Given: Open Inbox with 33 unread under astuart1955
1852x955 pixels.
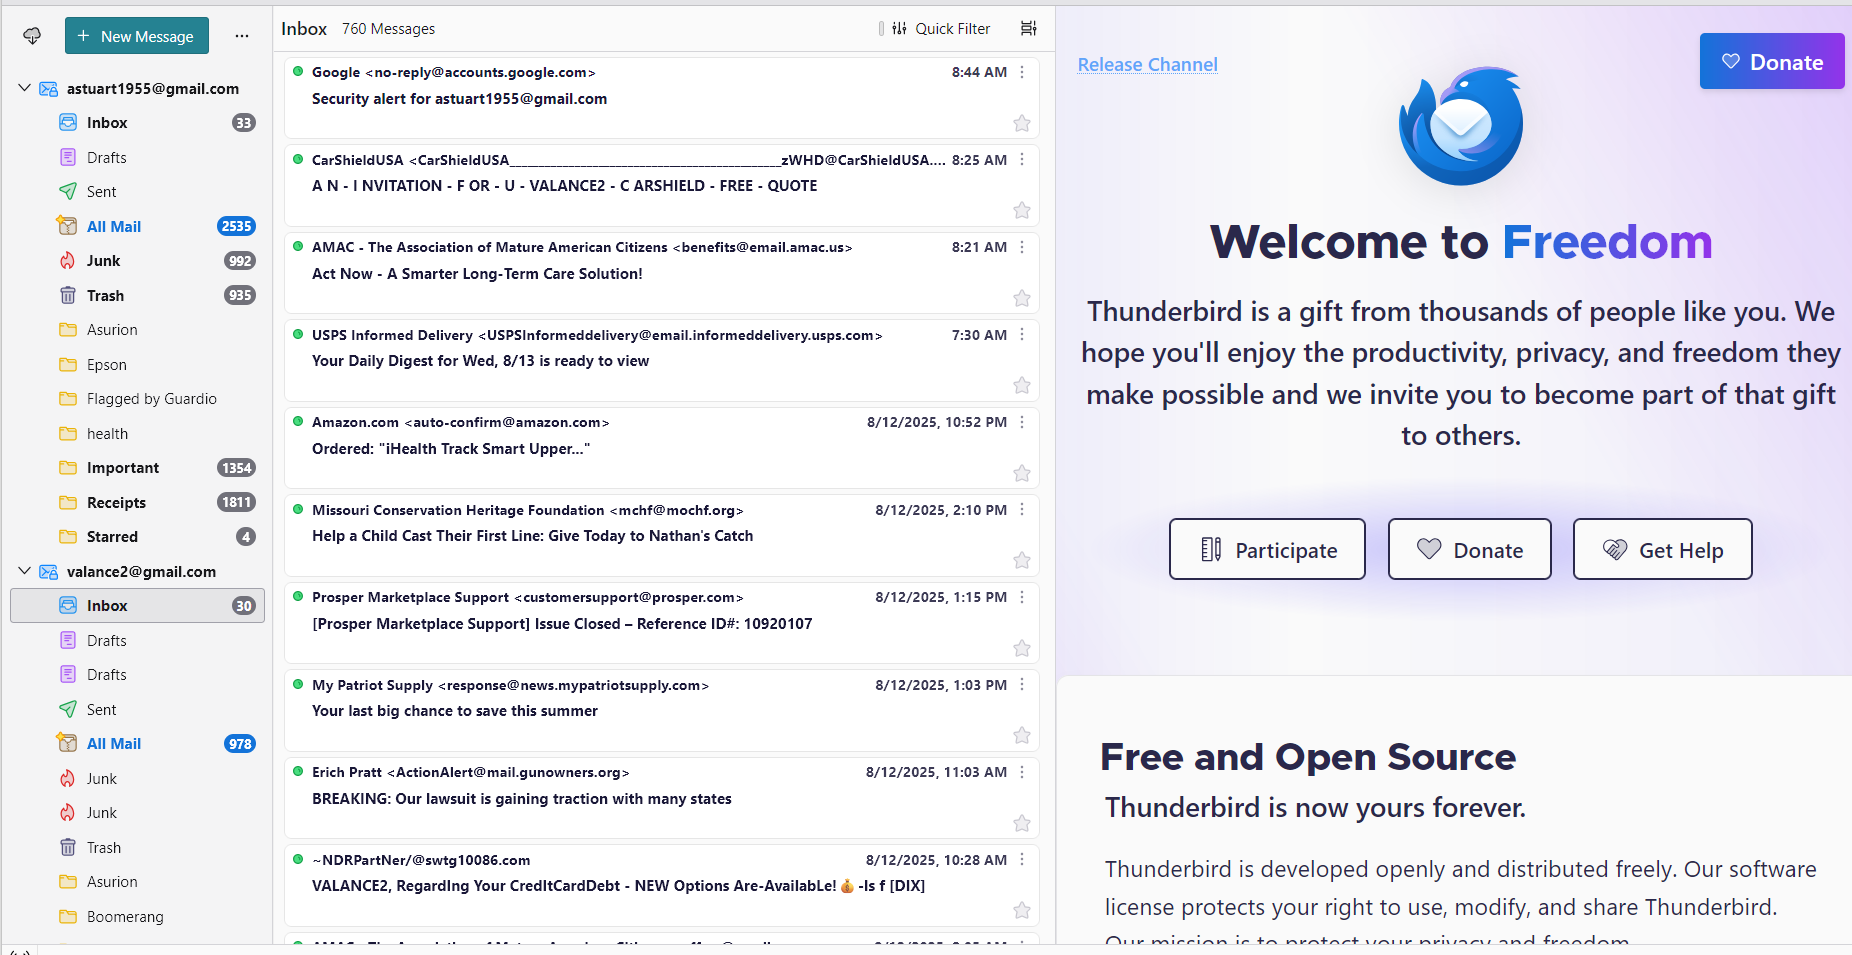Looking at the screenshot, I should (138, 123).
